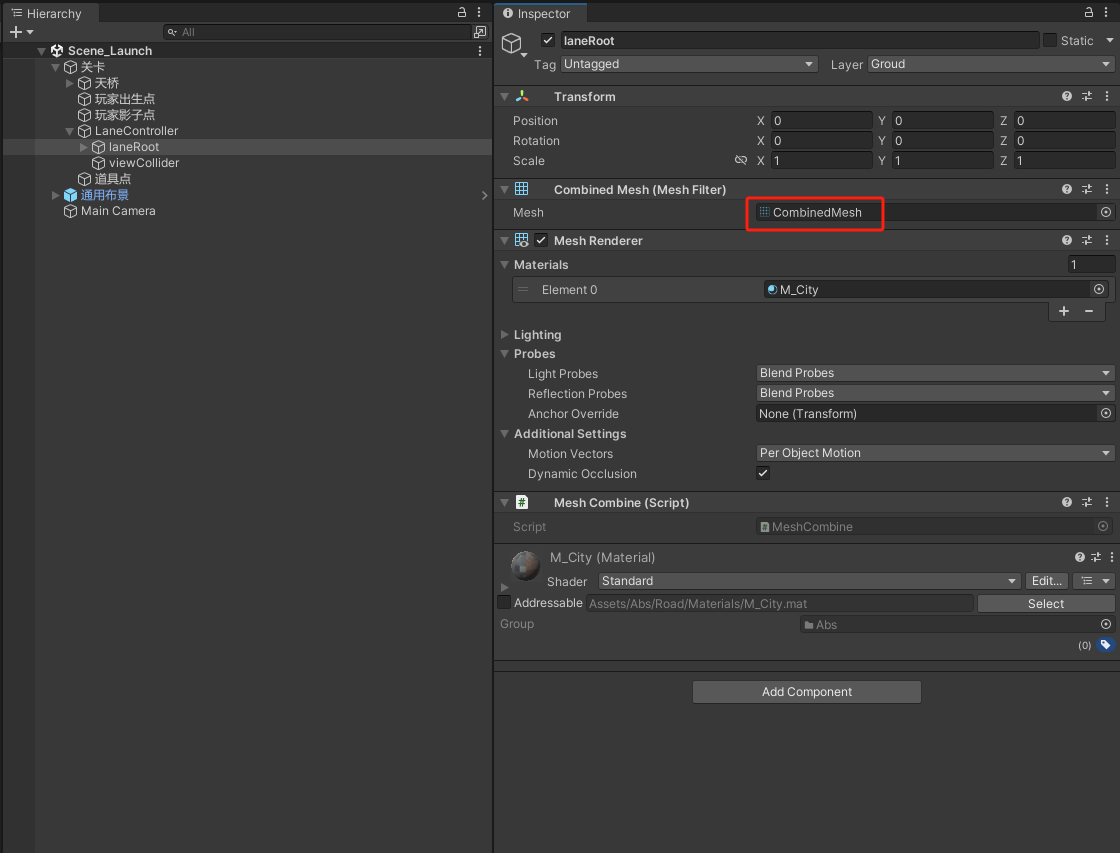Screen dimensions: 1120x853
Task: Select Main Camera in the Hierarchy
Action: tap(118, 211)
